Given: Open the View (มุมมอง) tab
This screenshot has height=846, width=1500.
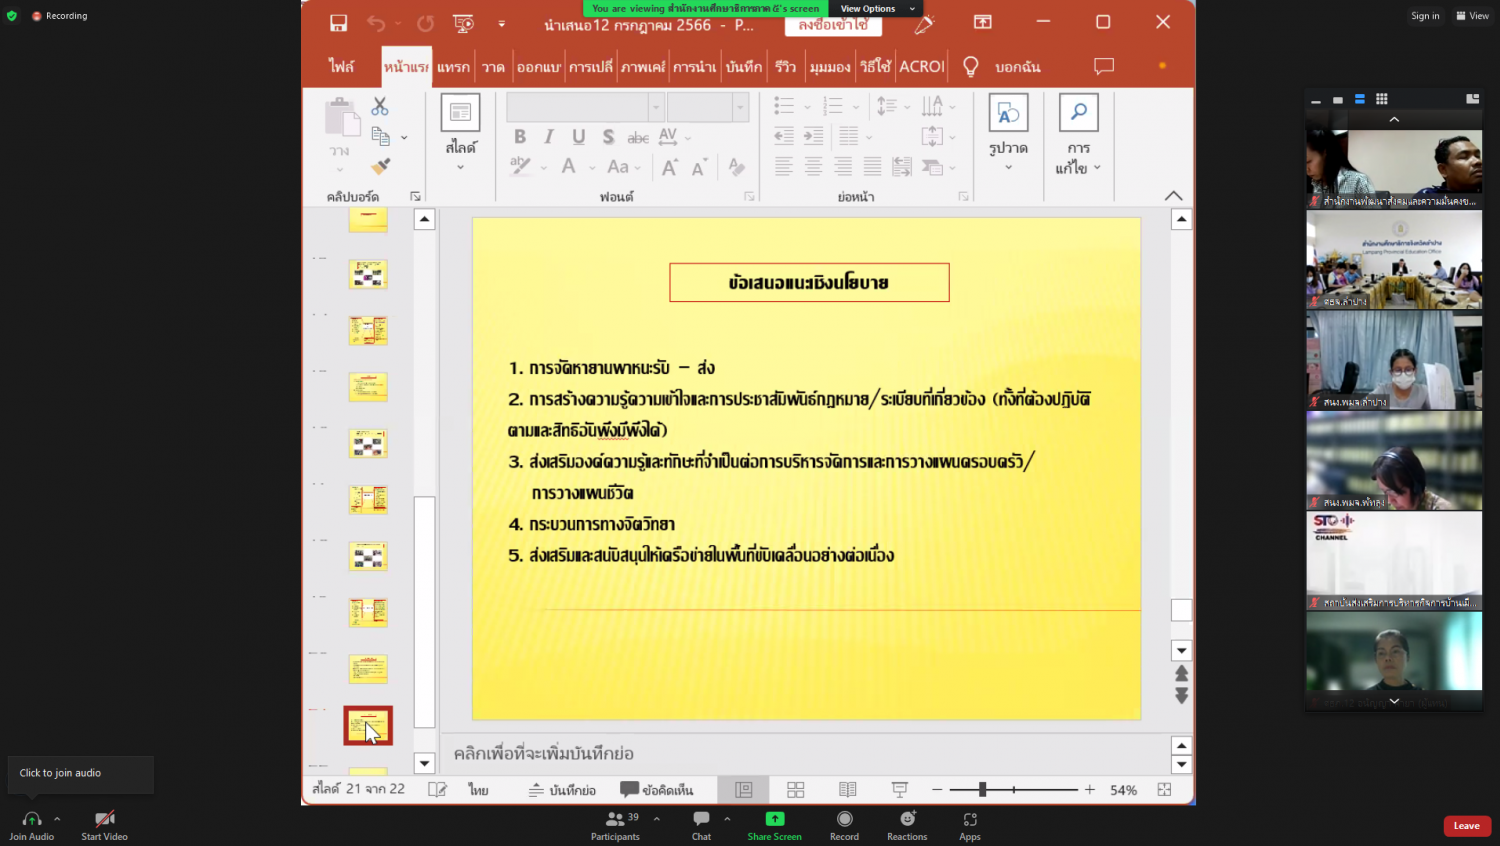Looking at the screenshot, I should point(830,67).
